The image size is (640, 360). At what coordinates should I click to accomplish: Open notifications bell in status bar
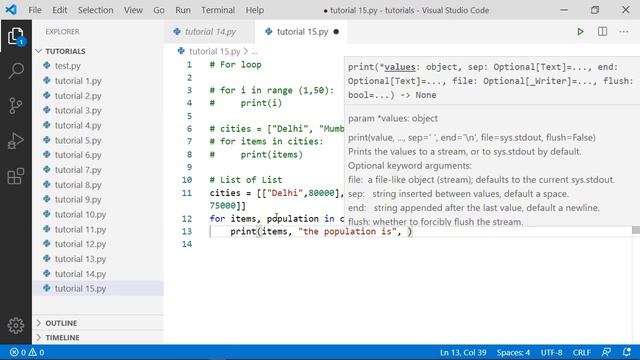pyautogui.click(x=627, y=352)
